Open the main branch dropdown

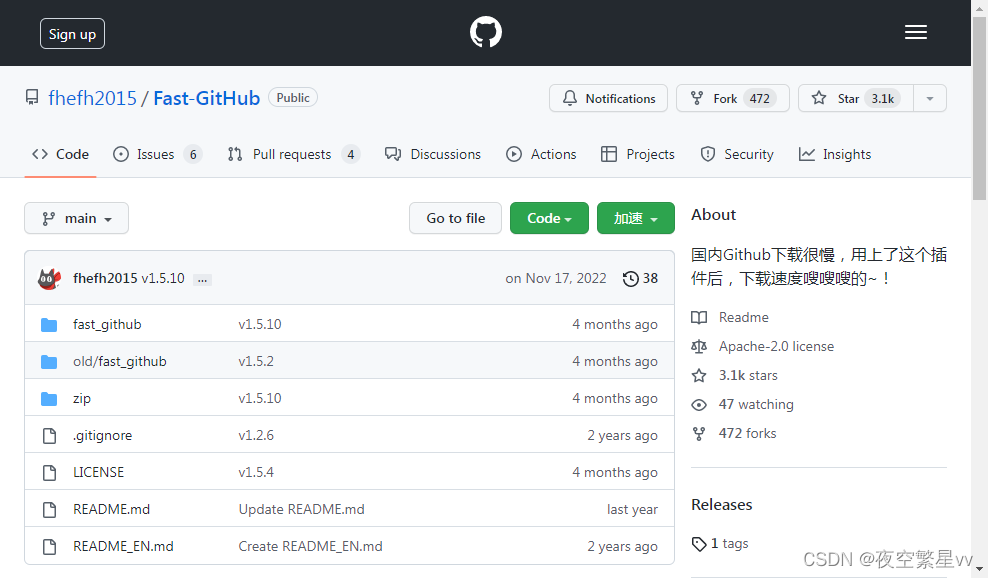tap(76, 218)
